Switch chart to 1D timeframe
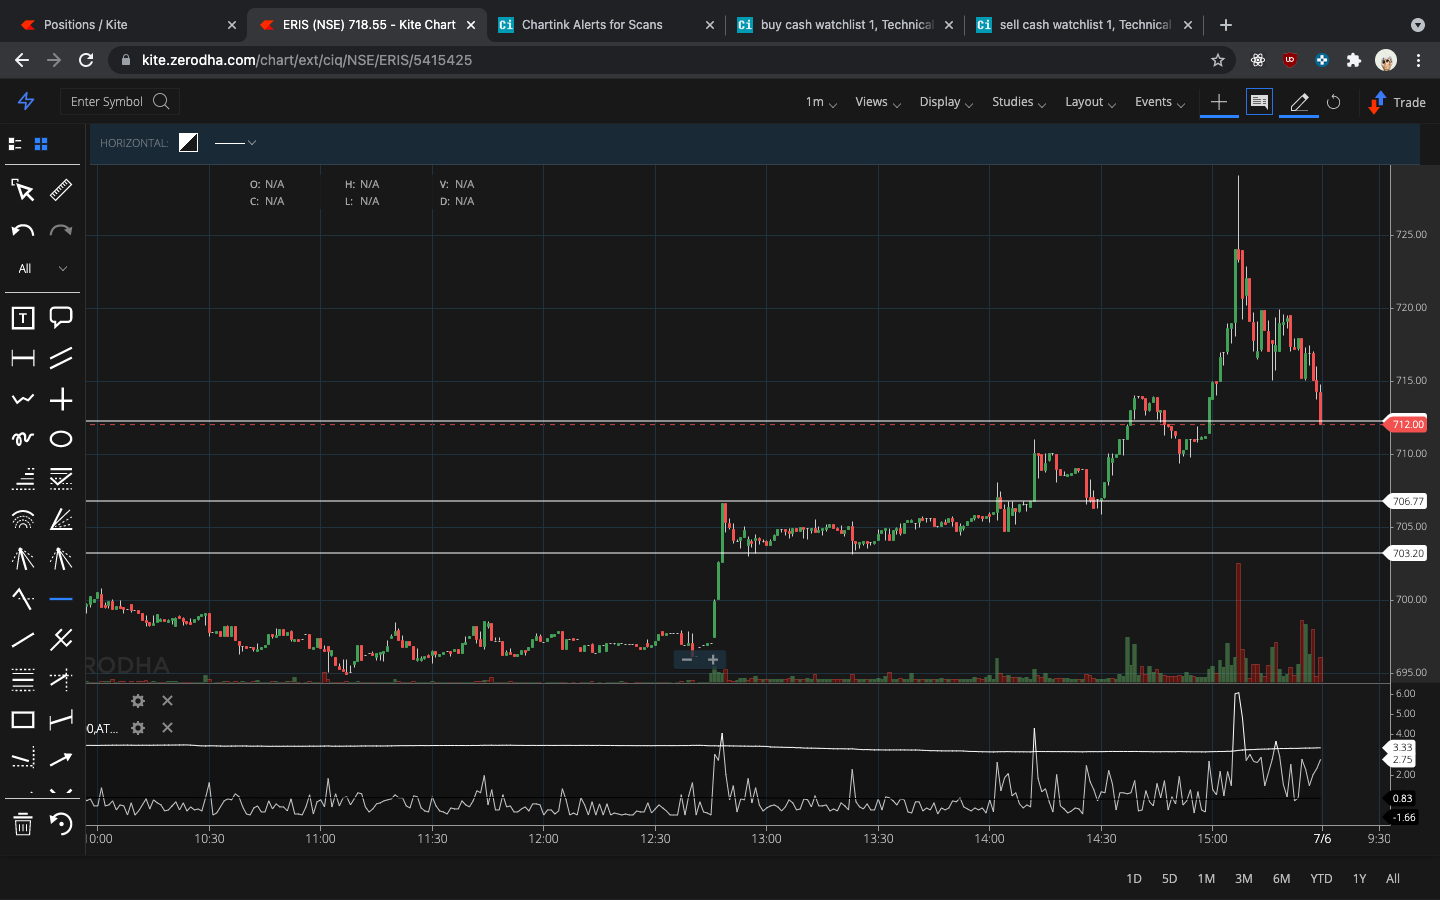 click(x=1133, y=878)
